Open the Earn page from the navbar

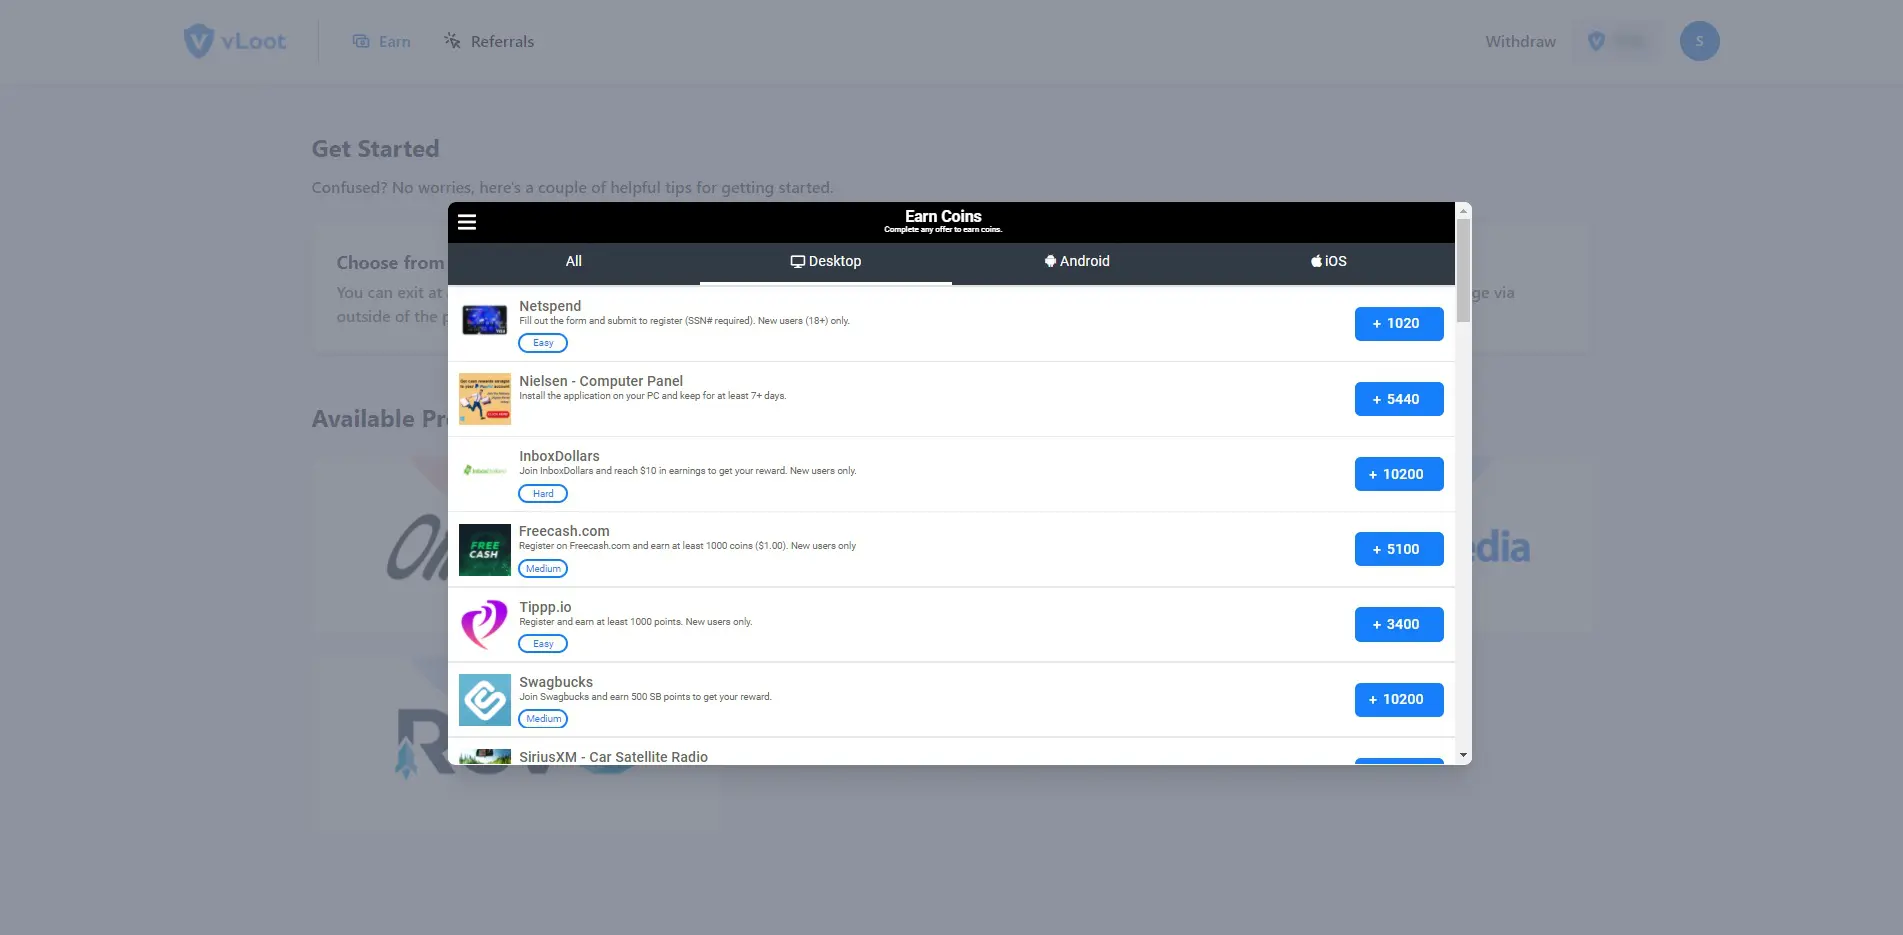382,42
